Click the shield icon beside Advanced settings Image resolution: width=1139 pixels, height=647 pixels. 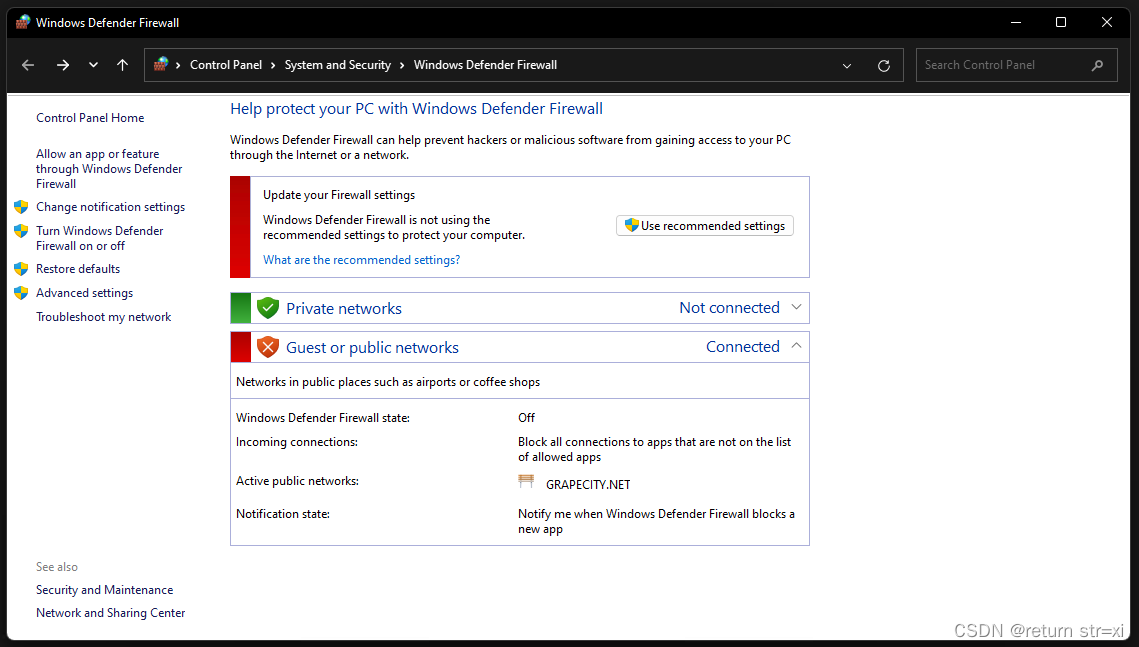pyautogui.click(x=22, y=292)
